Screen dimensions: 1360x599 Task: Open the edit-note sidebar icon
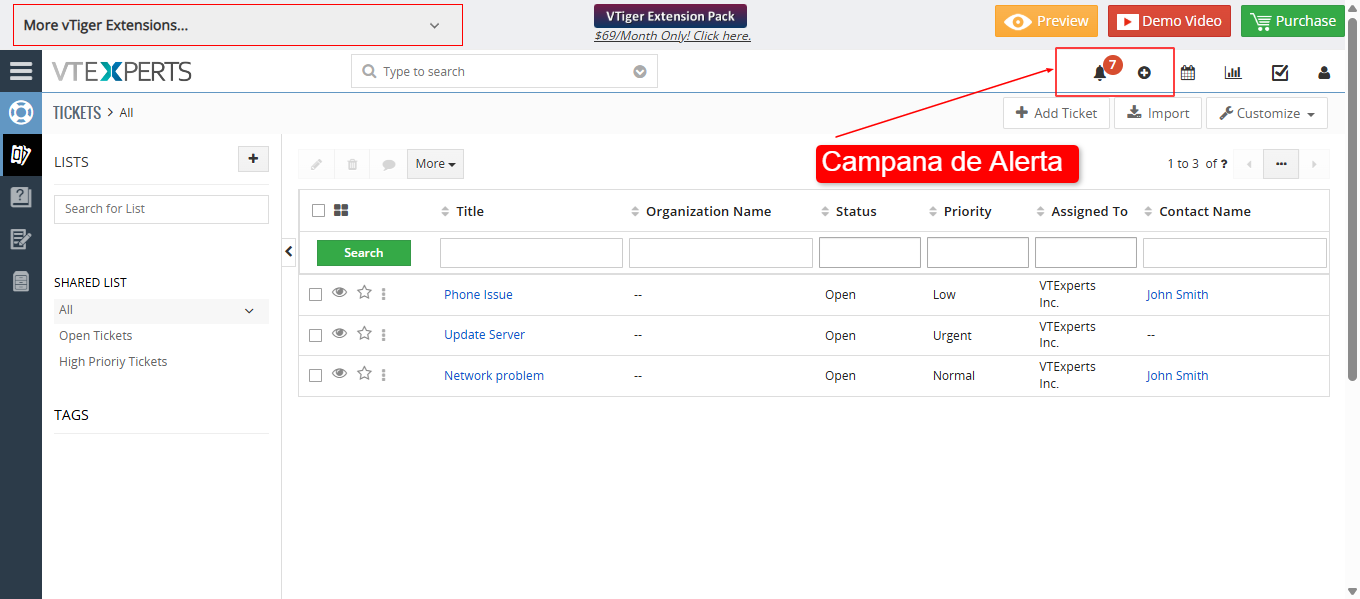21,239
